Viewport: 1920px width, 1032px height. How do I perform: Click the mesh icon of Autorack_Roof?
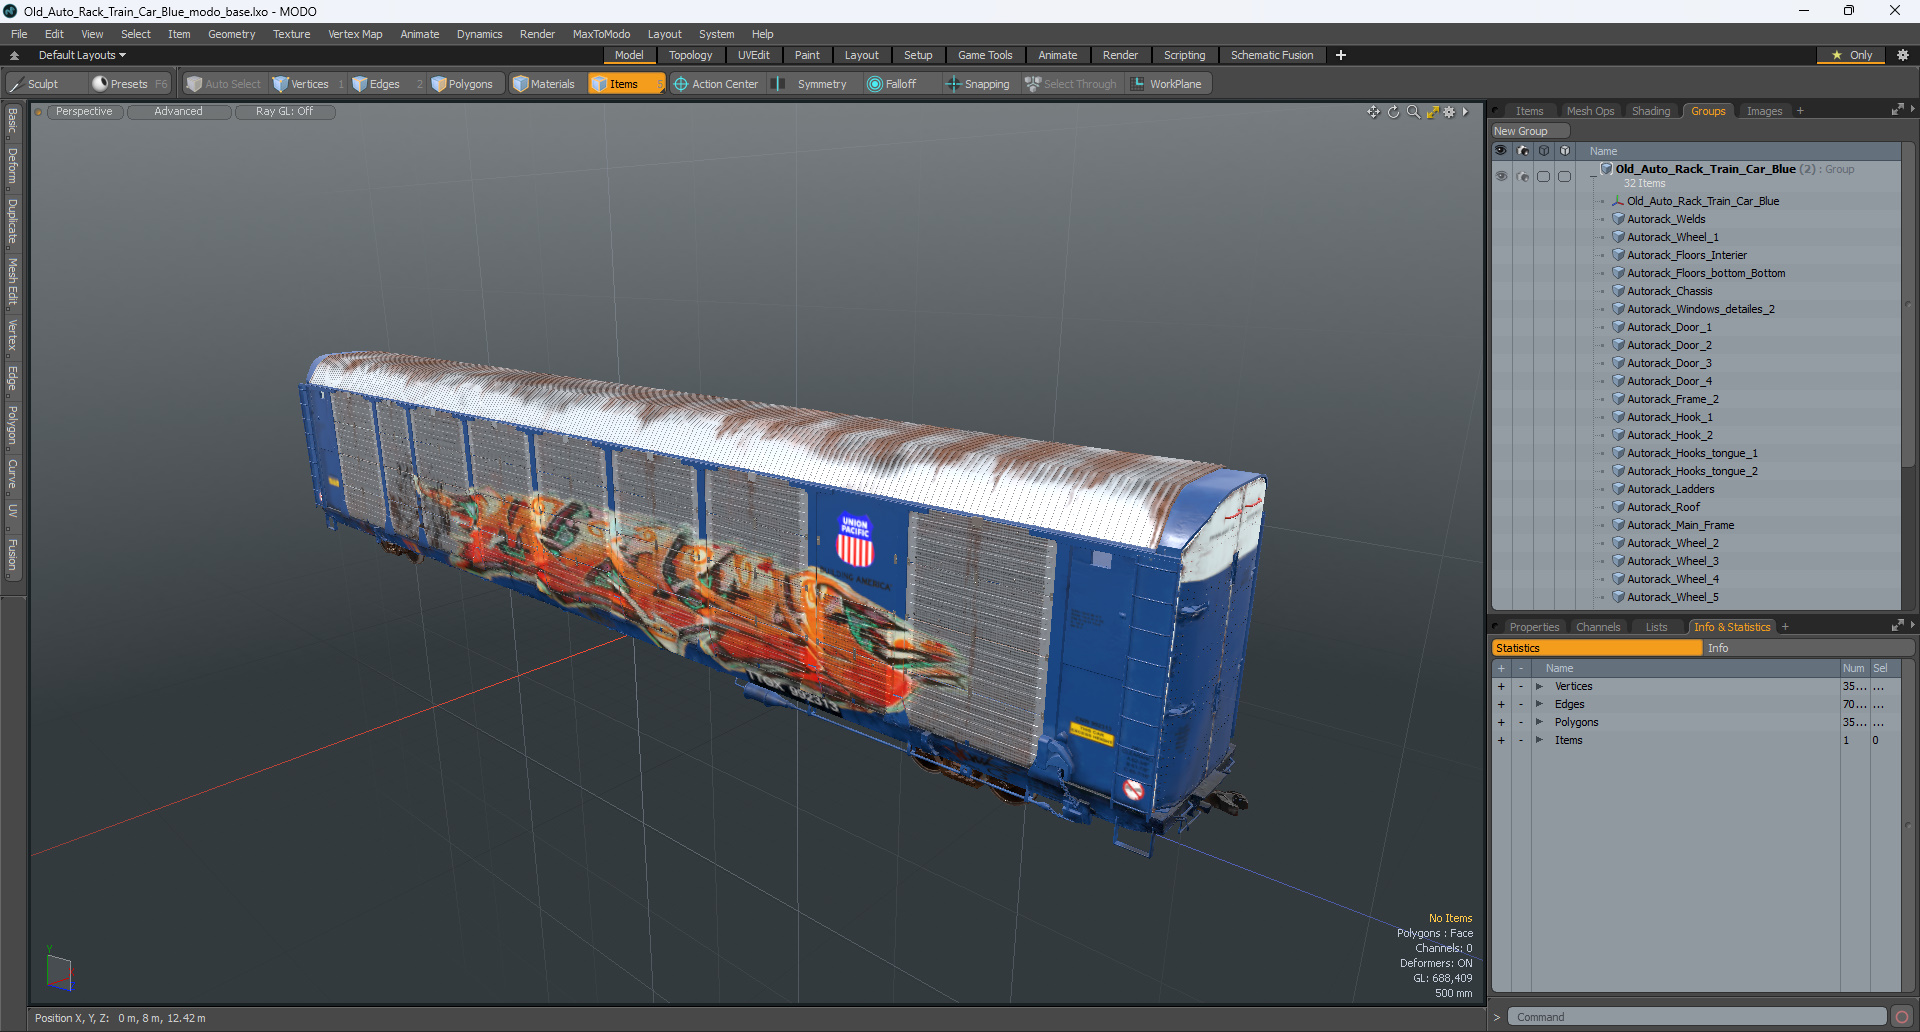1618,507
